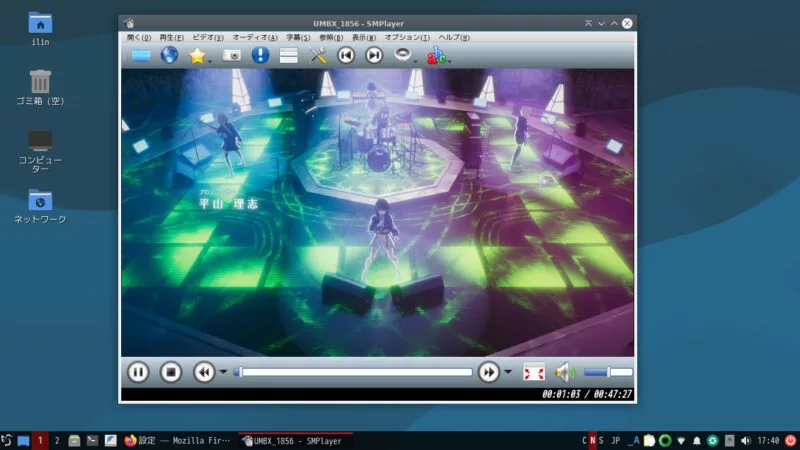Stop the video with the stop button
This screenshot has height=450, width=800.
(x=171, y=372)
